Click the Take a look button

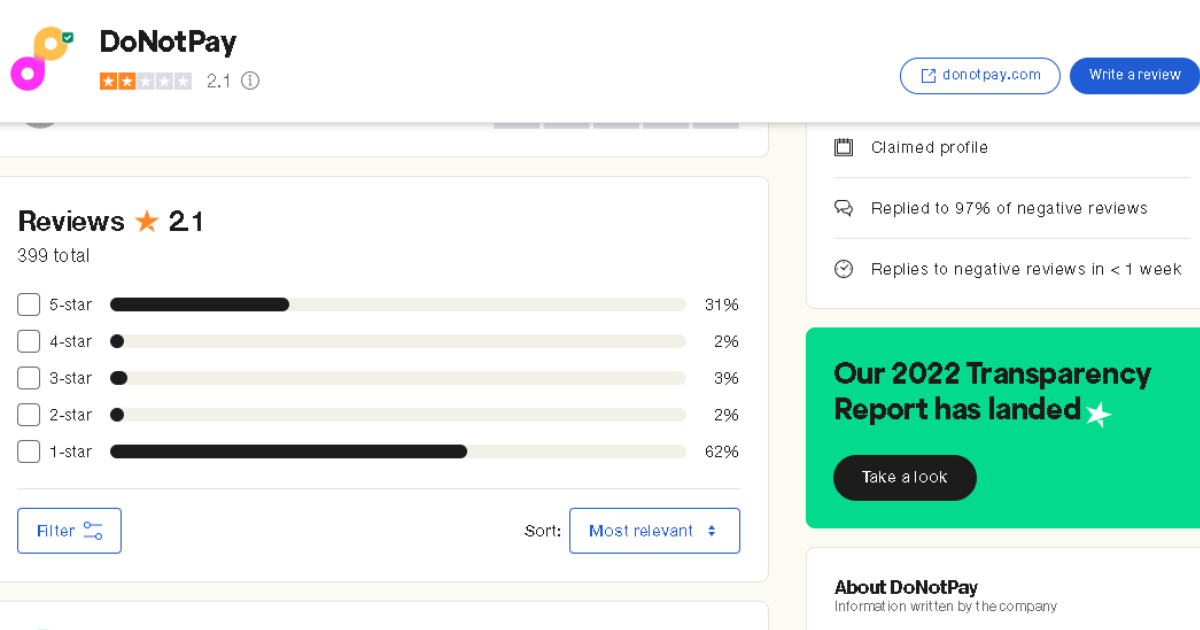904,478
